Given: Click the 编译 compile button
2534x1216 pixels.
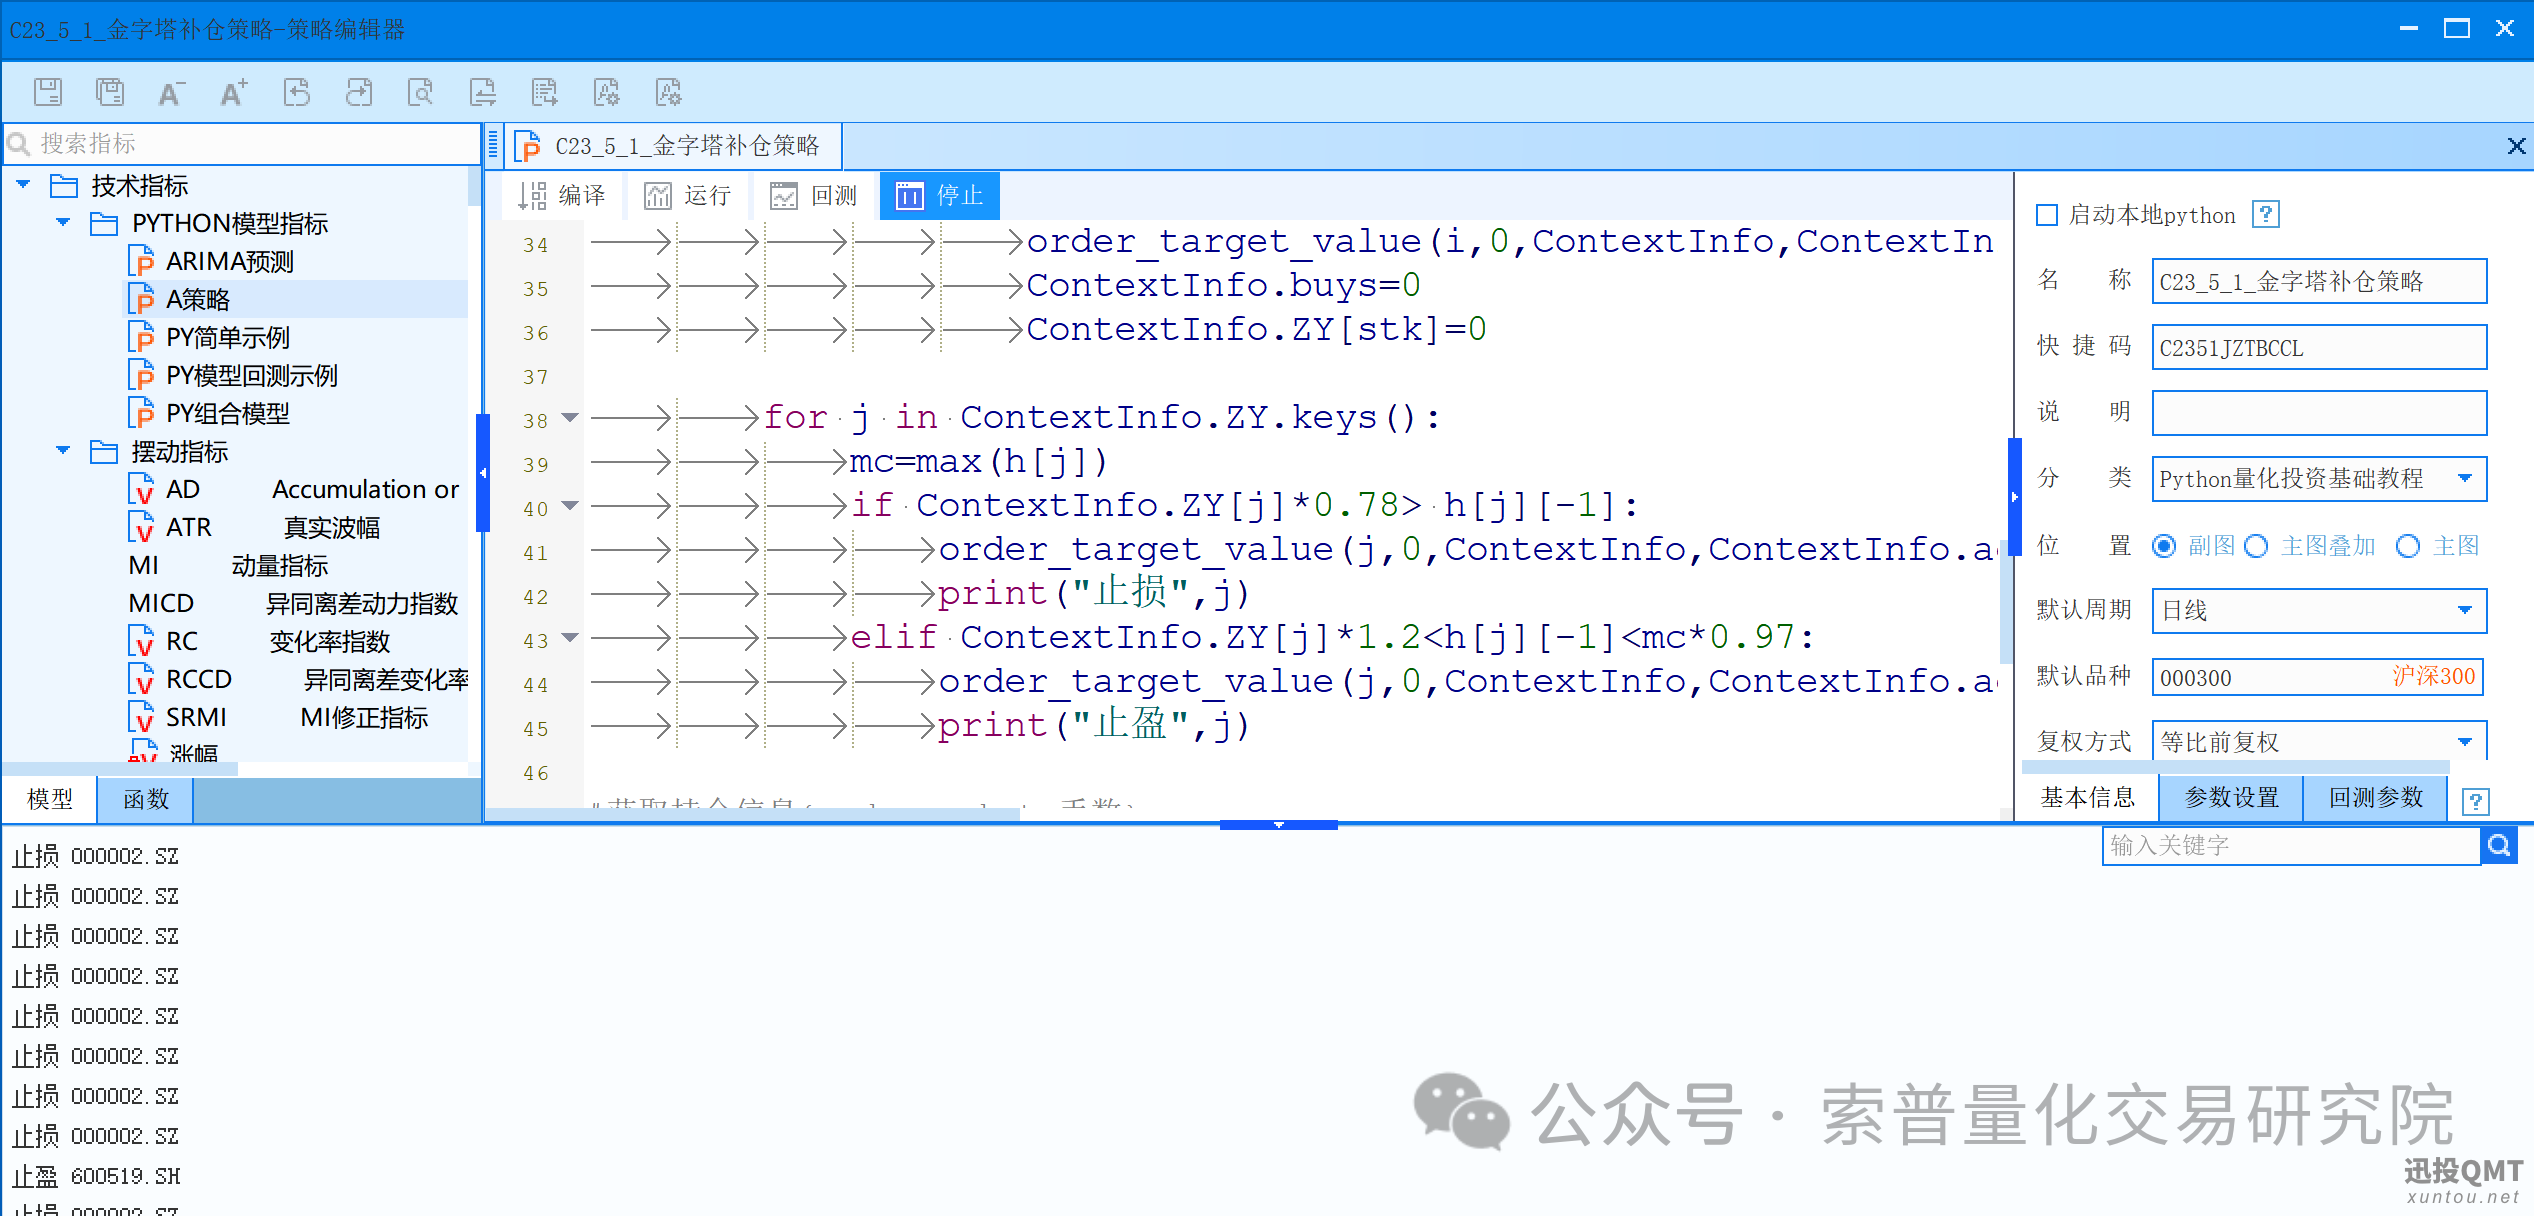Looking at the screenshot, I should click(x=563, y=195).
